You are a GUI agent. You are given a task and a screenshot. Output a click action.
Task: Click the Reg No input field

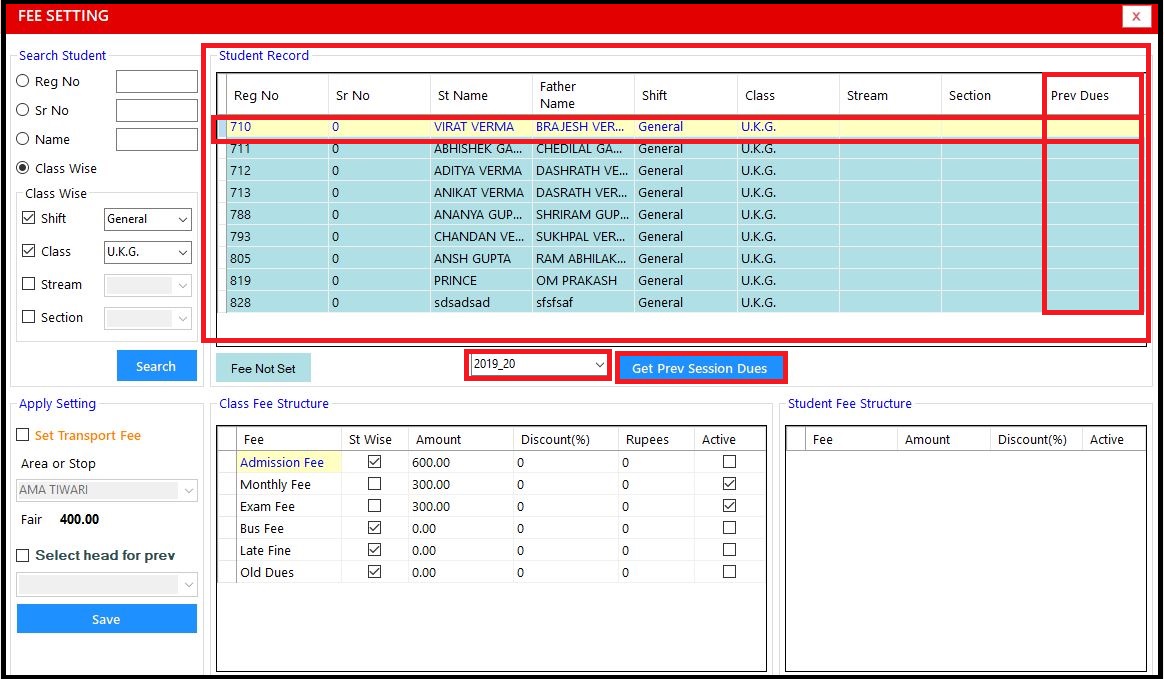[x=157, y=82]
